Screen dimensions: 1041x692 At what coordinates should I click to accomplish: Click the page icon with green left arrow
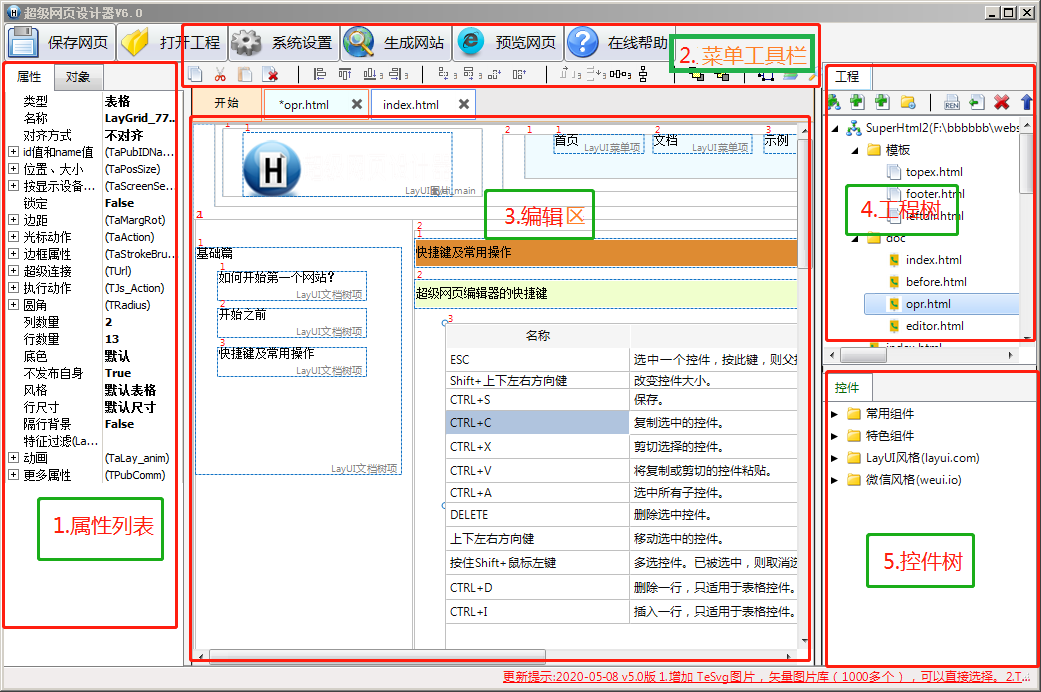977,102
